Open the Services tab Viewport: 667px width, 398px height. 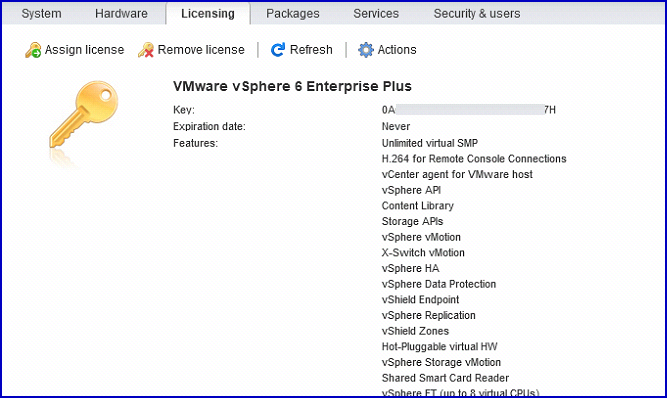pyautogui.click(x=376, y=14)
